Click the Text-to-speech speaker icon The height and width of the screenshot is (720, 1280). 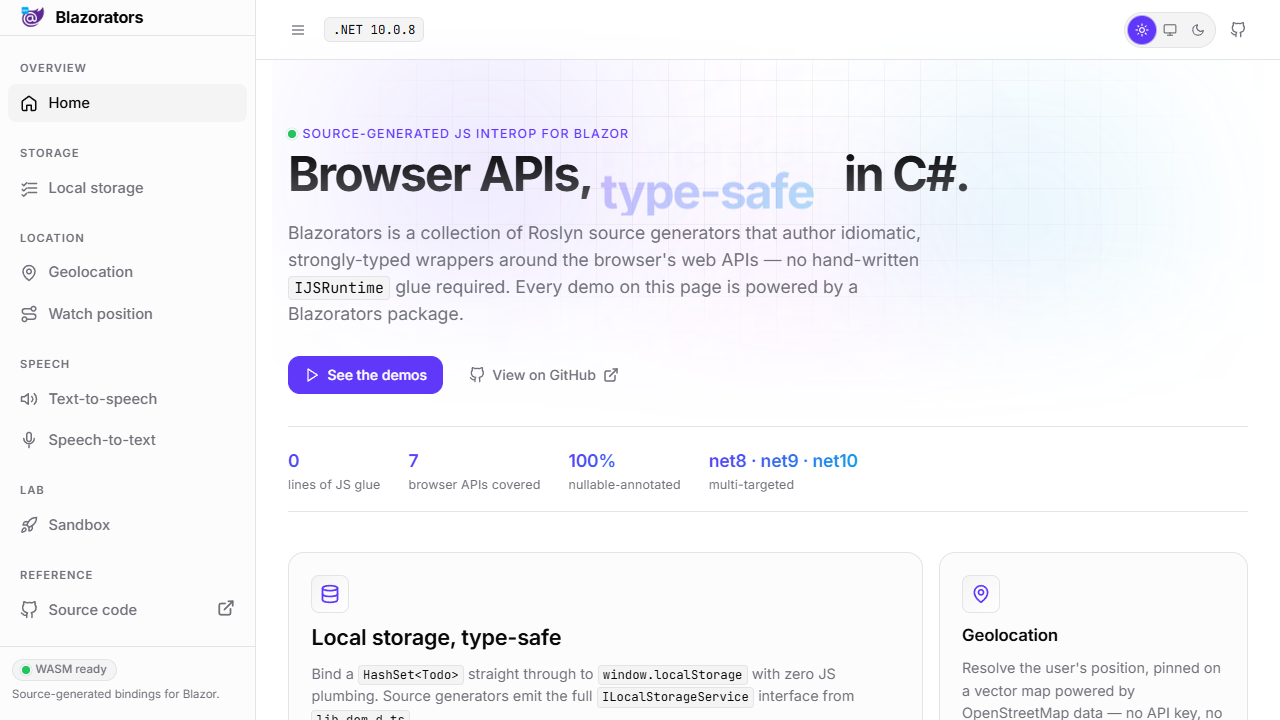tap(29, 399)
